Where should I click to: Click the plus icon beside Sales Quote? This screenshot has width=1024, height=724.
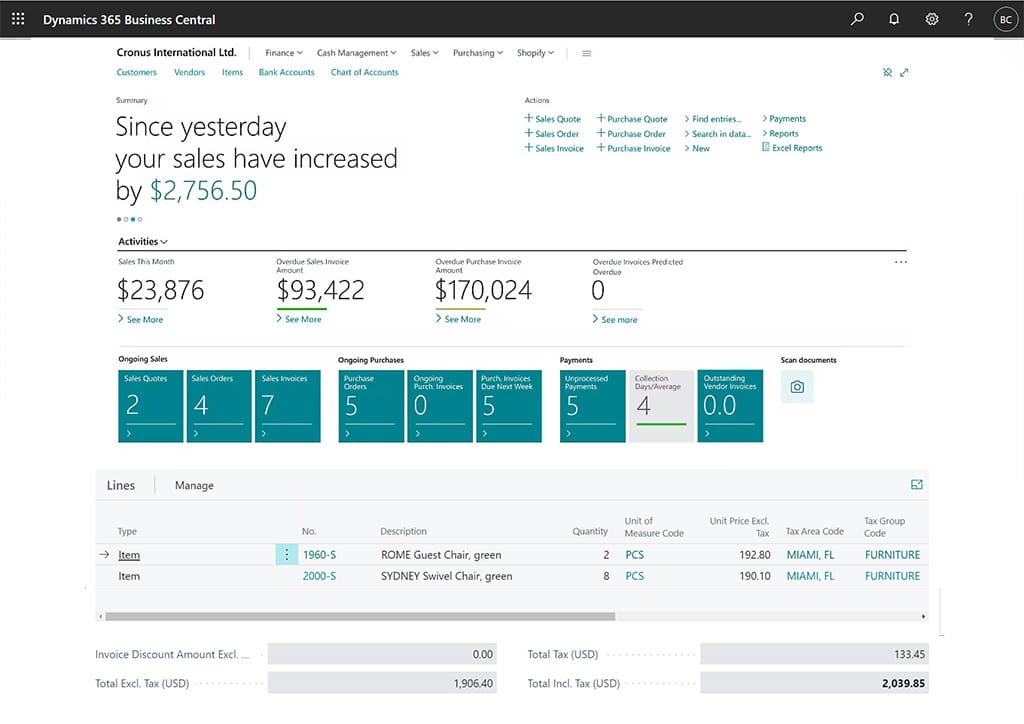(x=528, y=118)
